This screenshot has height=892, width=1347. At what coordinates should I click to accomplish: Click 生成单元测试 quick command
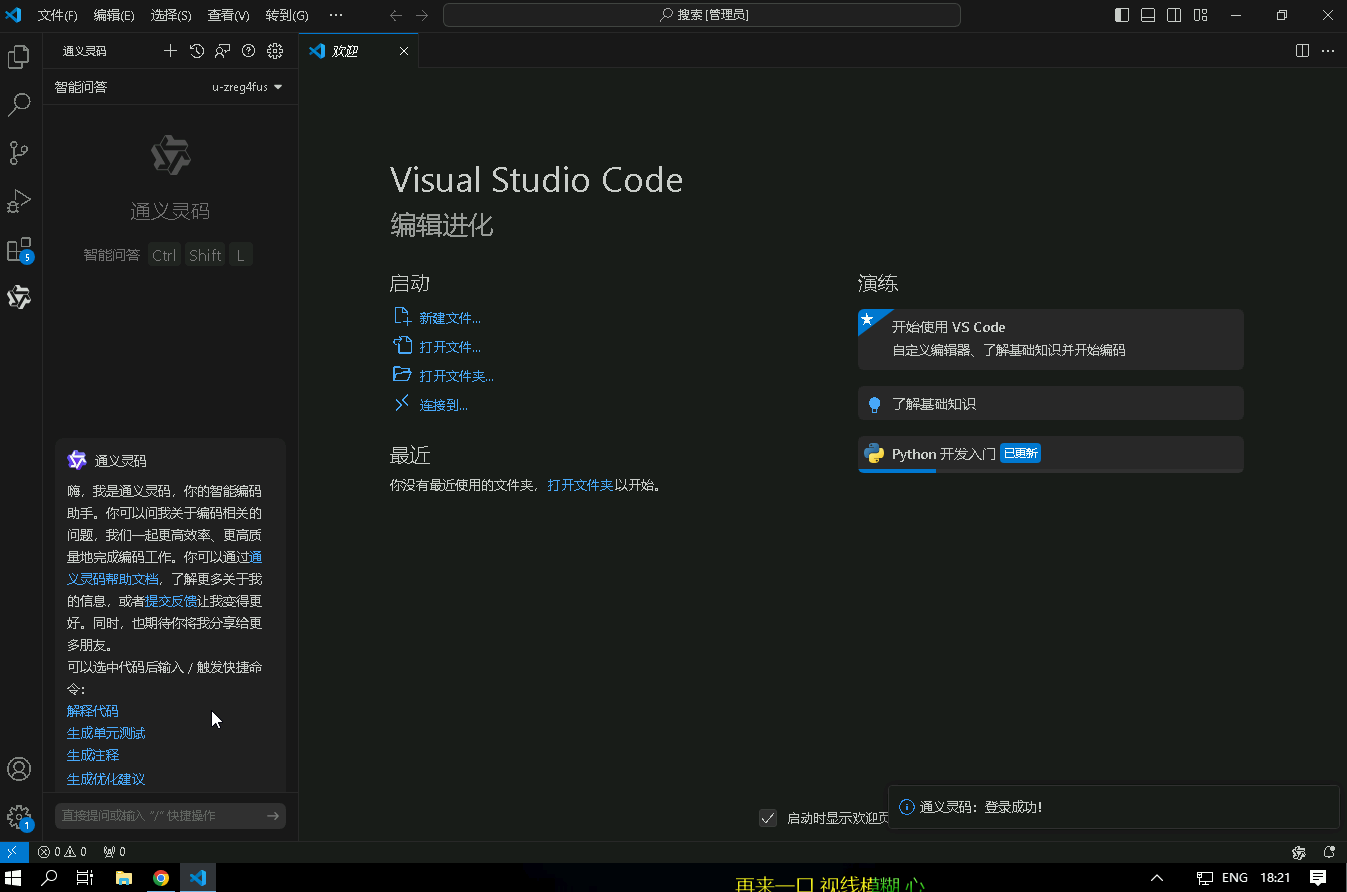click(106, 733)
